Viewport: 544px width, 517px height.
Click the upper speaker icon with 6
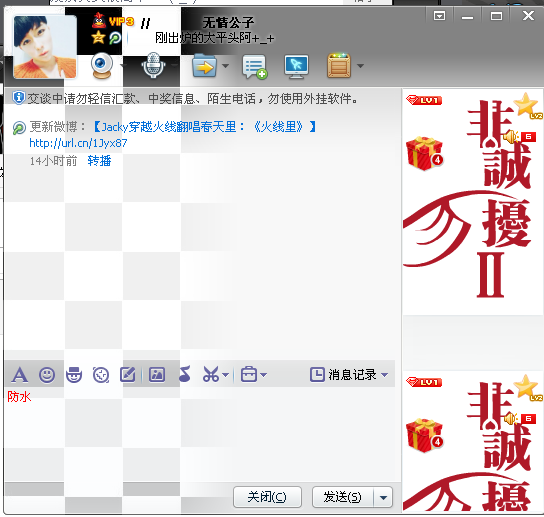click(x=519, y=137)
